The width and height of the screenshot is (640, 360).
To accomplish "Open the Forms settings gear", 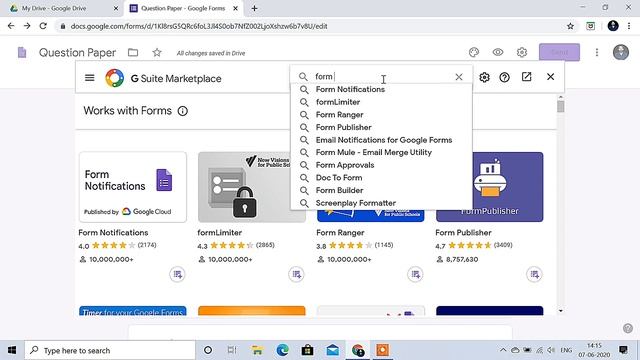I will pyautogui.click(x=522, y=52).
